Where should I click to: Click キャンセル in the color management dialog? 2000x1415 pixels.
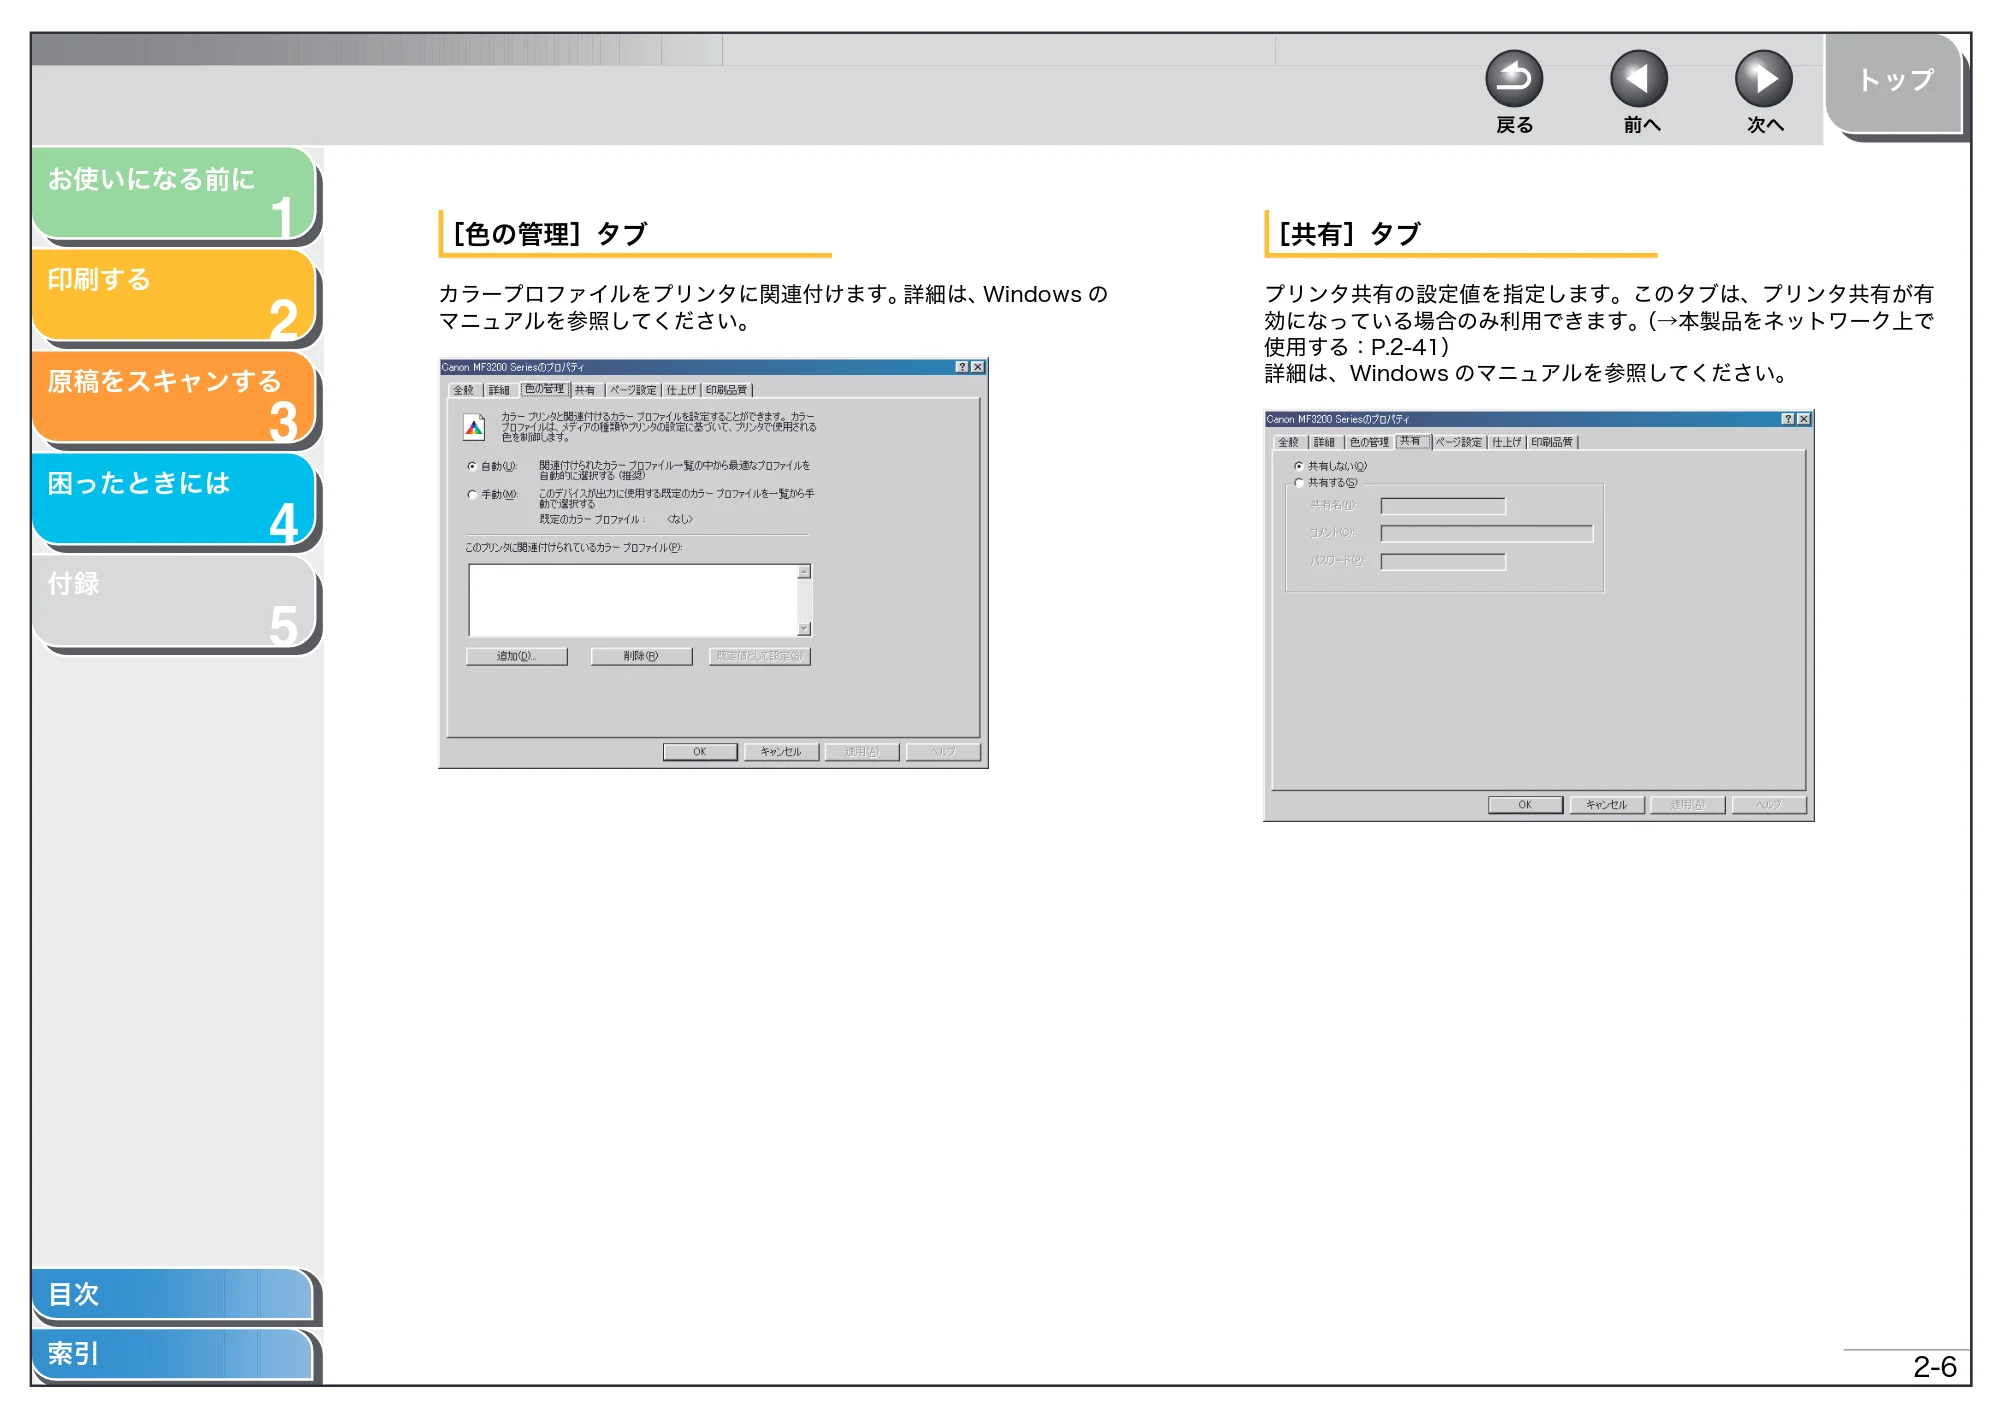[781, 752]
